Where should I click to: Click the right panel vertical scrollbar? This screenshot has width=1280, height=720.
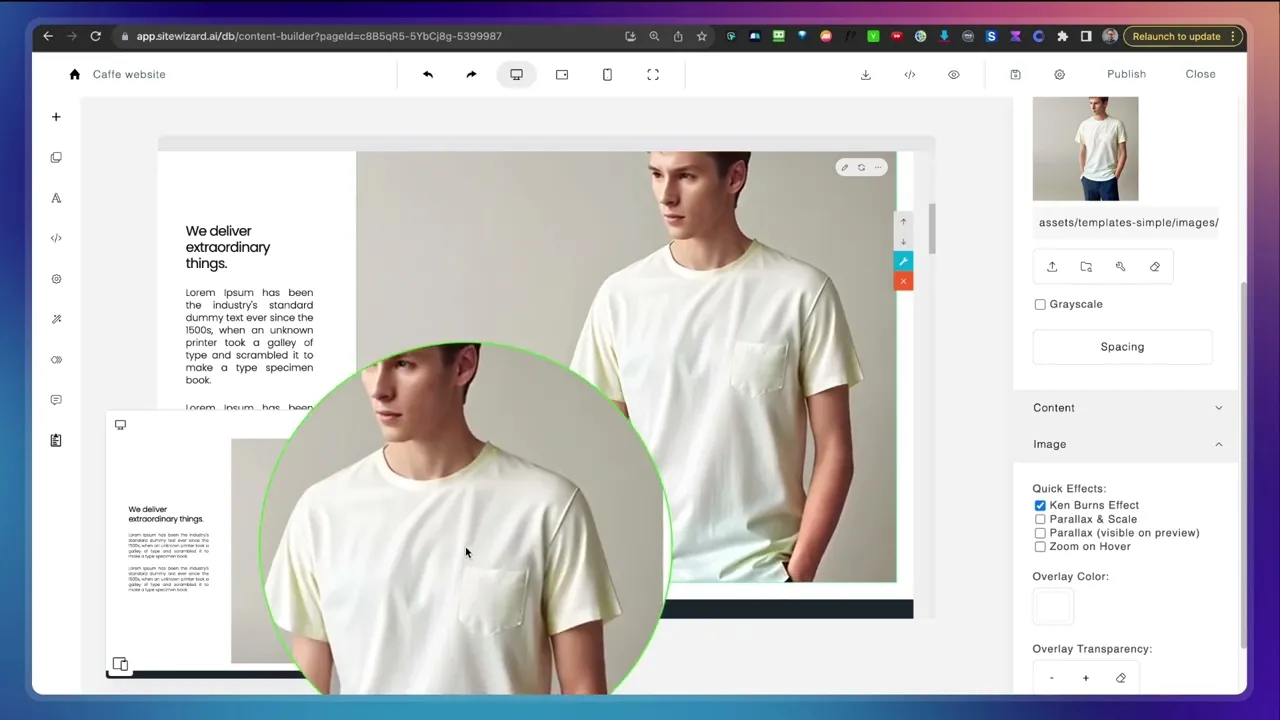click(x=1243, y=465)
